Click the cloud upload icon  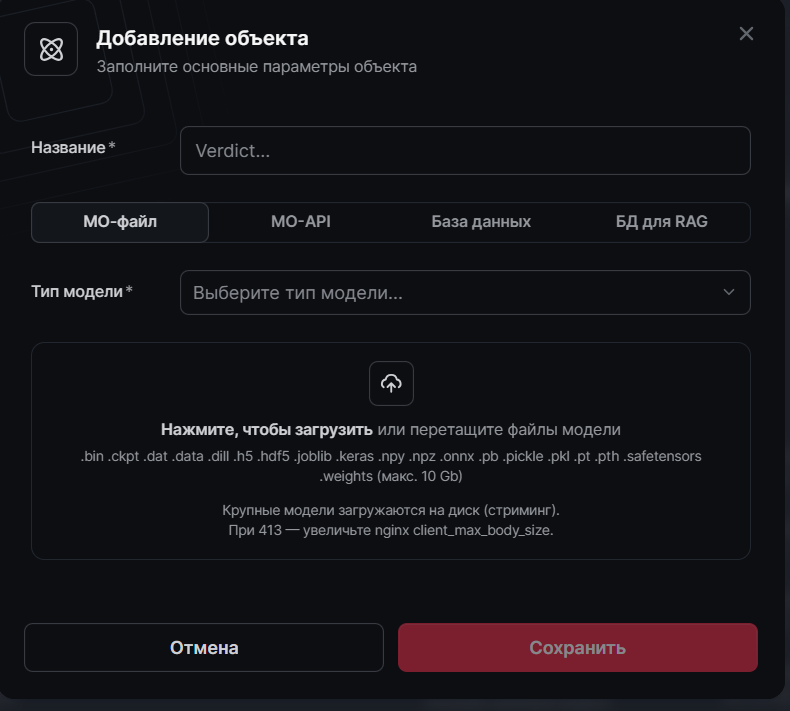click(391, 383)
